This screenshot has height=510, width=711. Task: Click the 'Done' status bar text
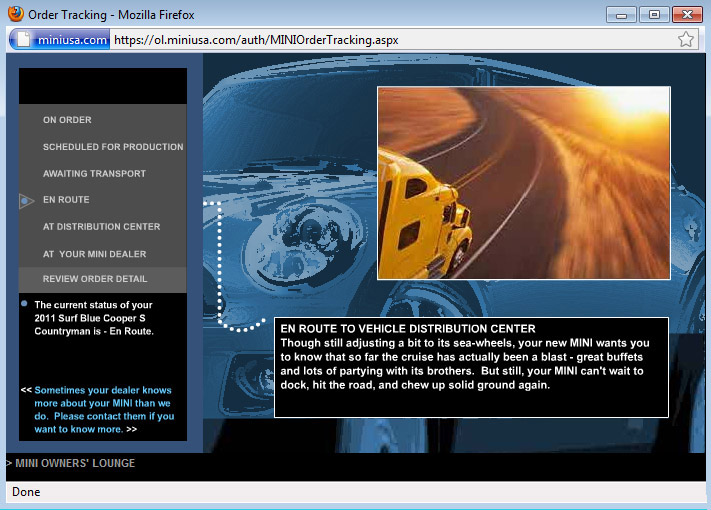pyautogui.click(x=26, y=492)
